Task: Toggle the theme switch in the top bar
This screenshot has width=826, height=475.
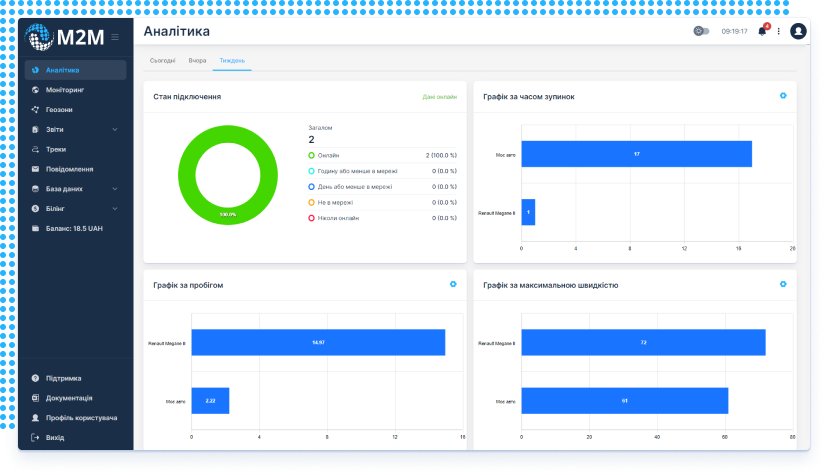Action: coord(701,31)
